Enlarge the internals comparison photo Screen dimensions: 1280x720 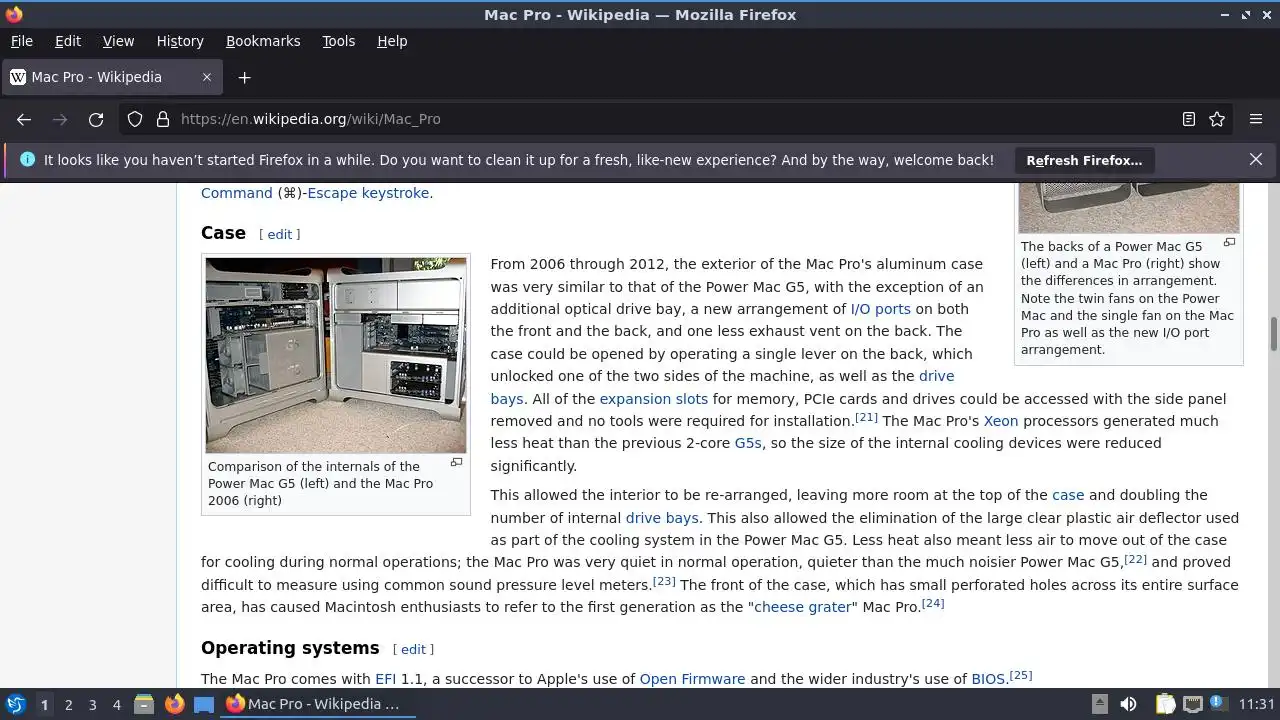(x=336, y=355)
